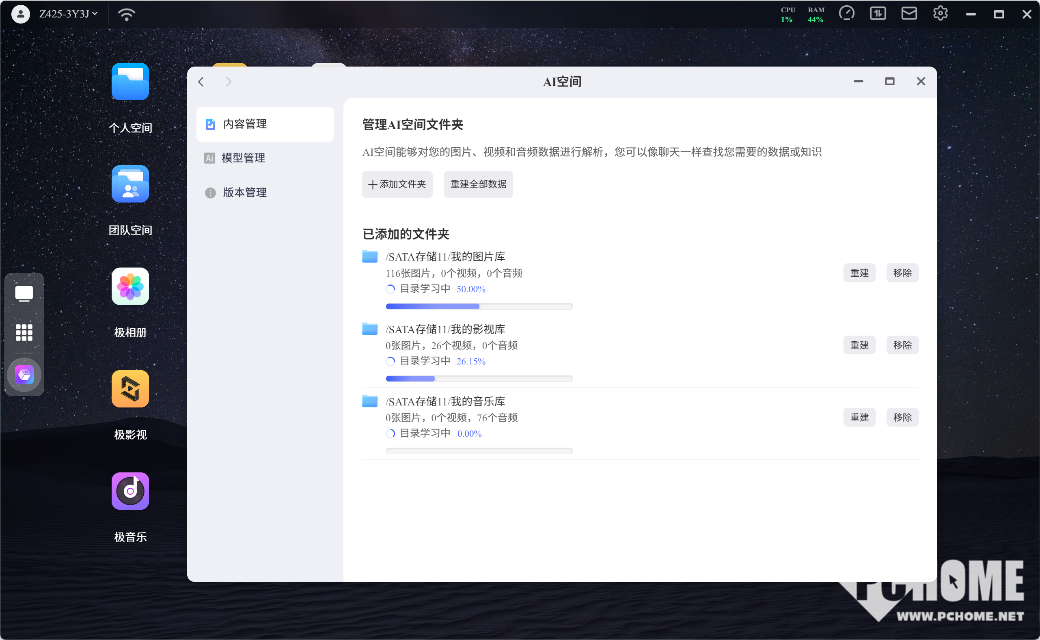
Task: Click the desktop monitor icon in dock
Action: (24, 294)
